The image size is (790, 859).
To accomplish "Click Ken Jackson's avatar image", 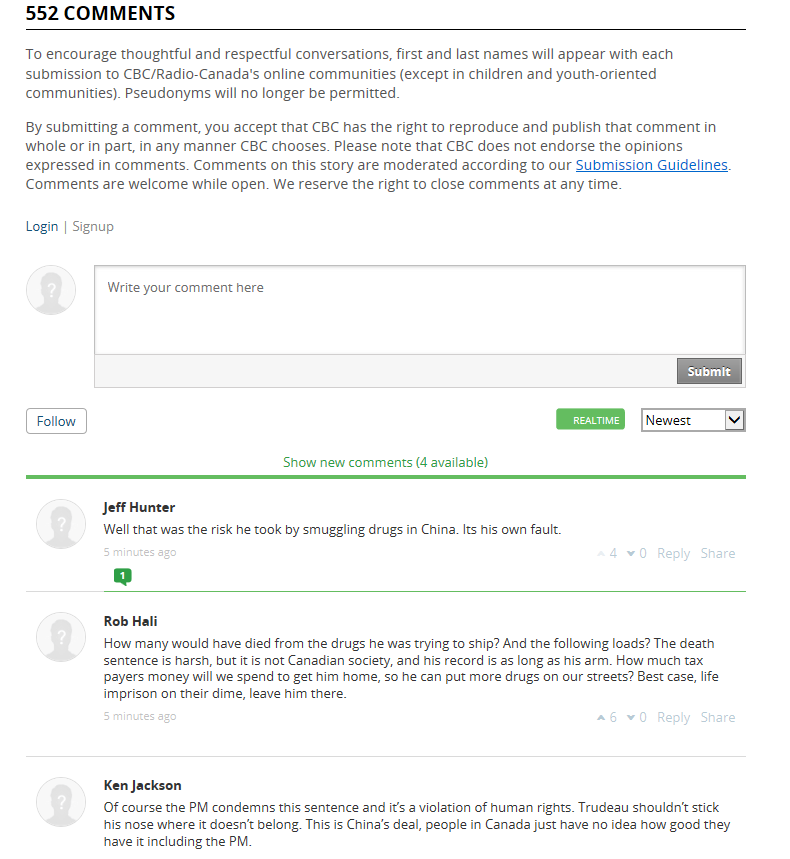I will pyautogui.click(x=61, y=801).
